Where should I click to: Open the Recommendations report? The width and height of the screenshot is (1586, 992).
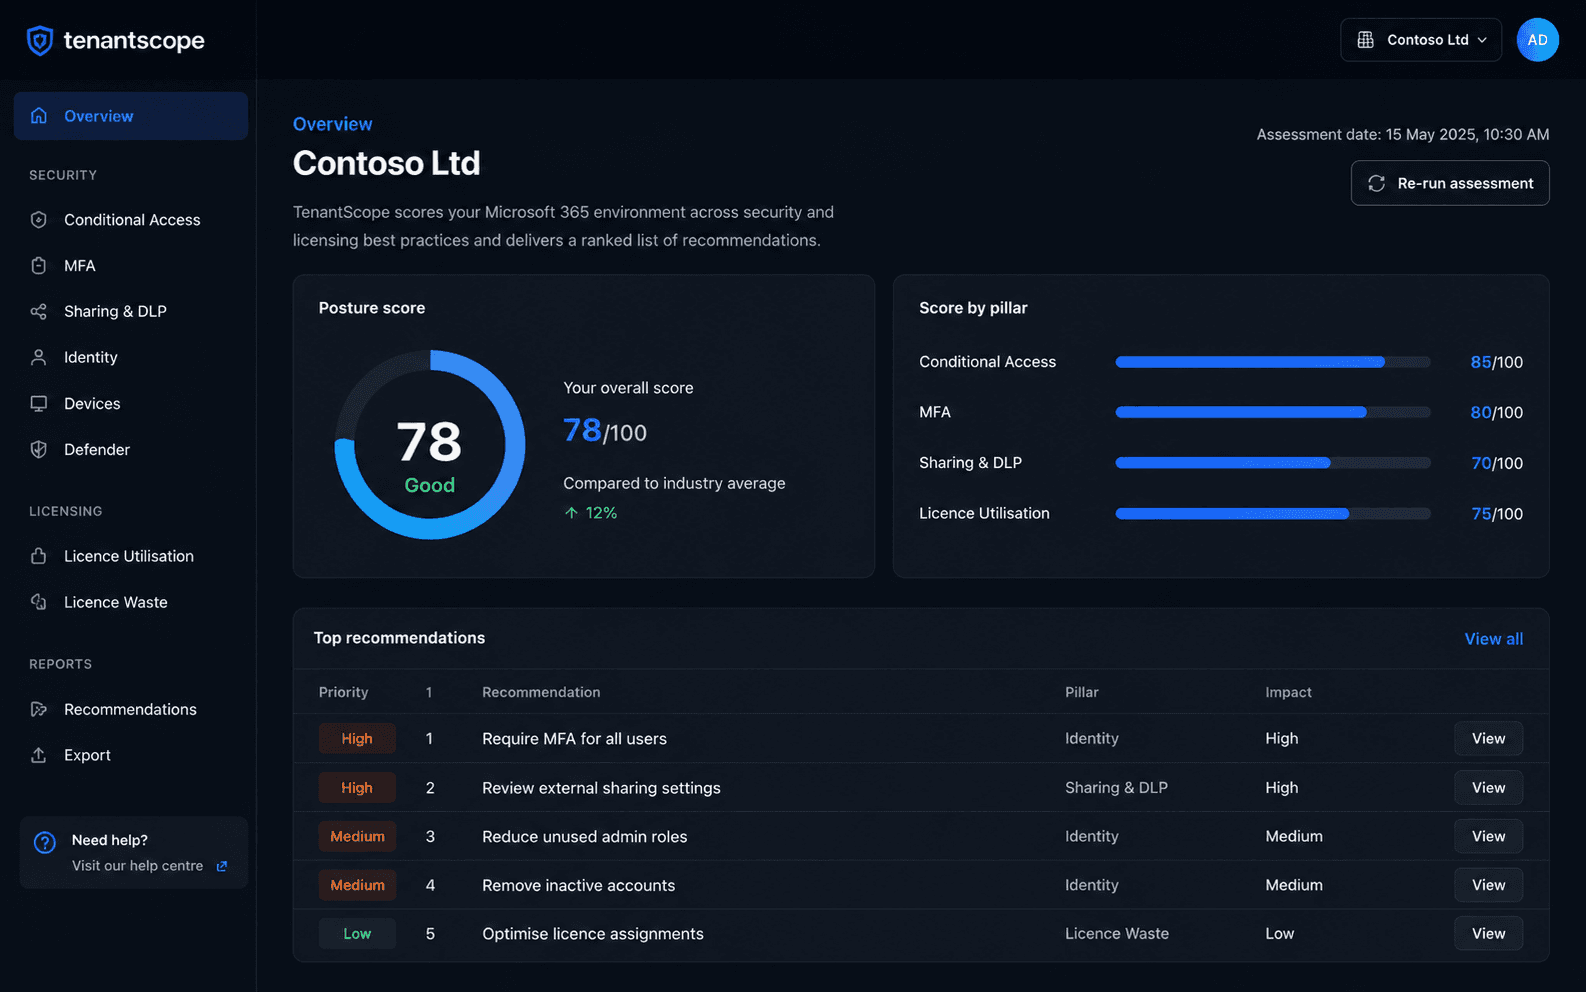click(x=131, y=709)
